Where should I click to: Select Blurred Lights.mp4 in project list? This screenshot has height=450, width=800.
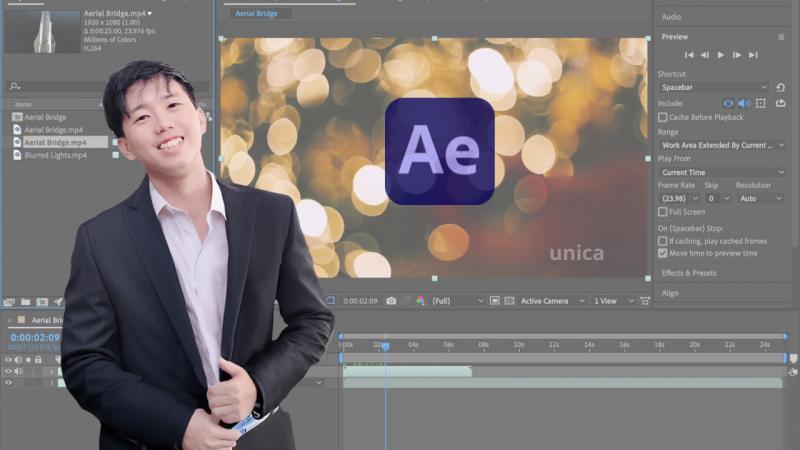coord(56,155)
